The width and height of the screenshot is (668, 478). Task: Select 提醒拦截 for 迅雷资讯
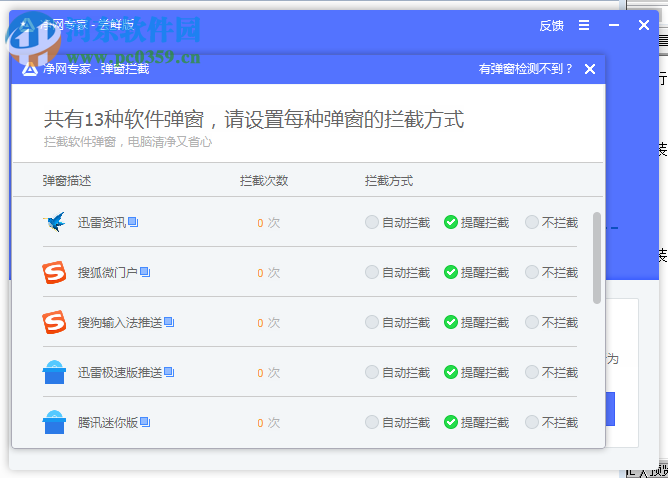(476, 222)
